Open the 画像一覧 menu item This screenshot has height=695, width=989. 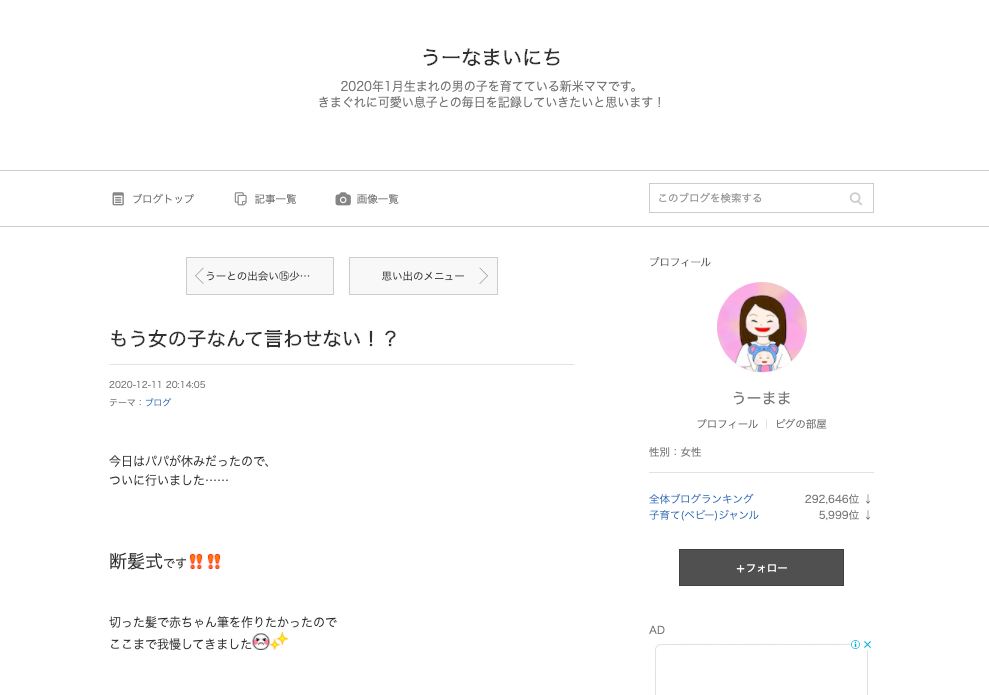(366, 199)
